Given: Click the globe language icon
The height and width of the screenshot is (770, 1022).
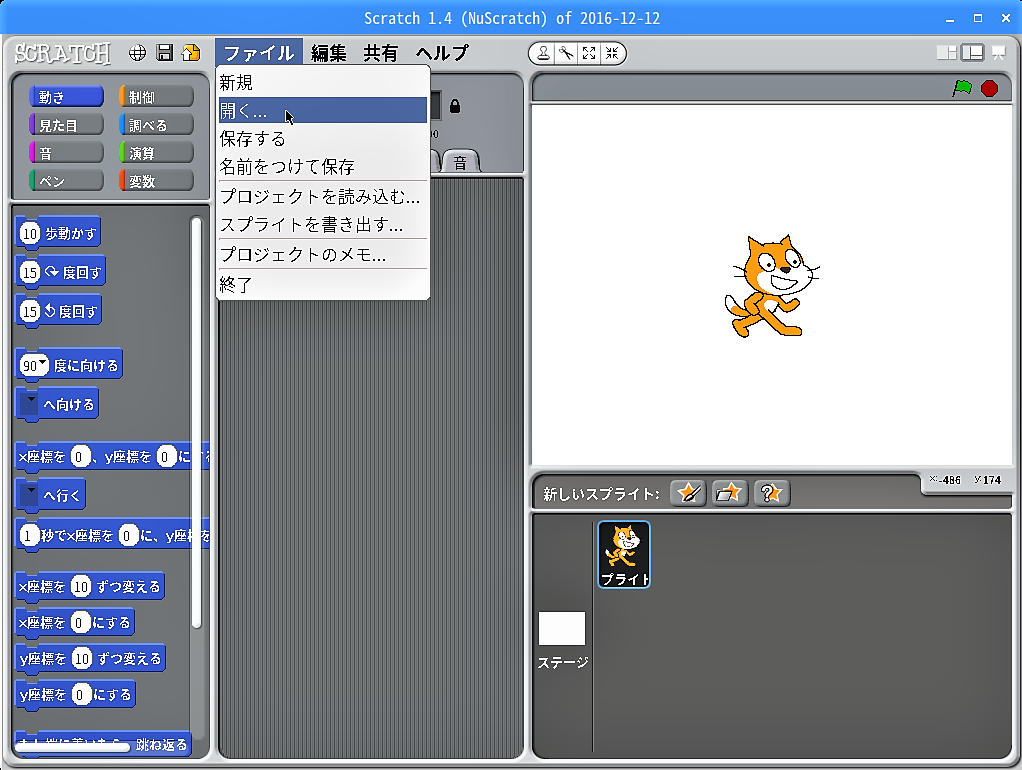Looking at the screenshot, I should pyautogui.click(x=137, y=53).
